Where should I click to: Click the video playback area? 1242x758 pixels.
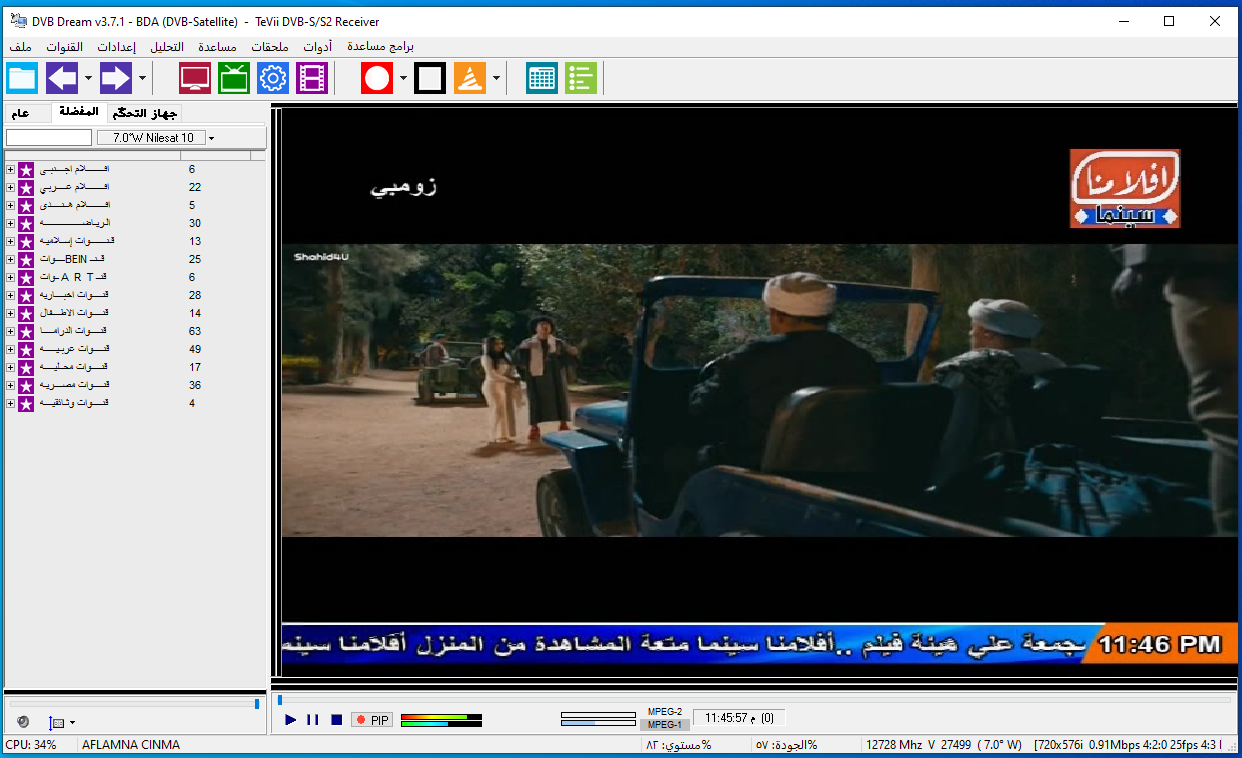coord(759,390)
